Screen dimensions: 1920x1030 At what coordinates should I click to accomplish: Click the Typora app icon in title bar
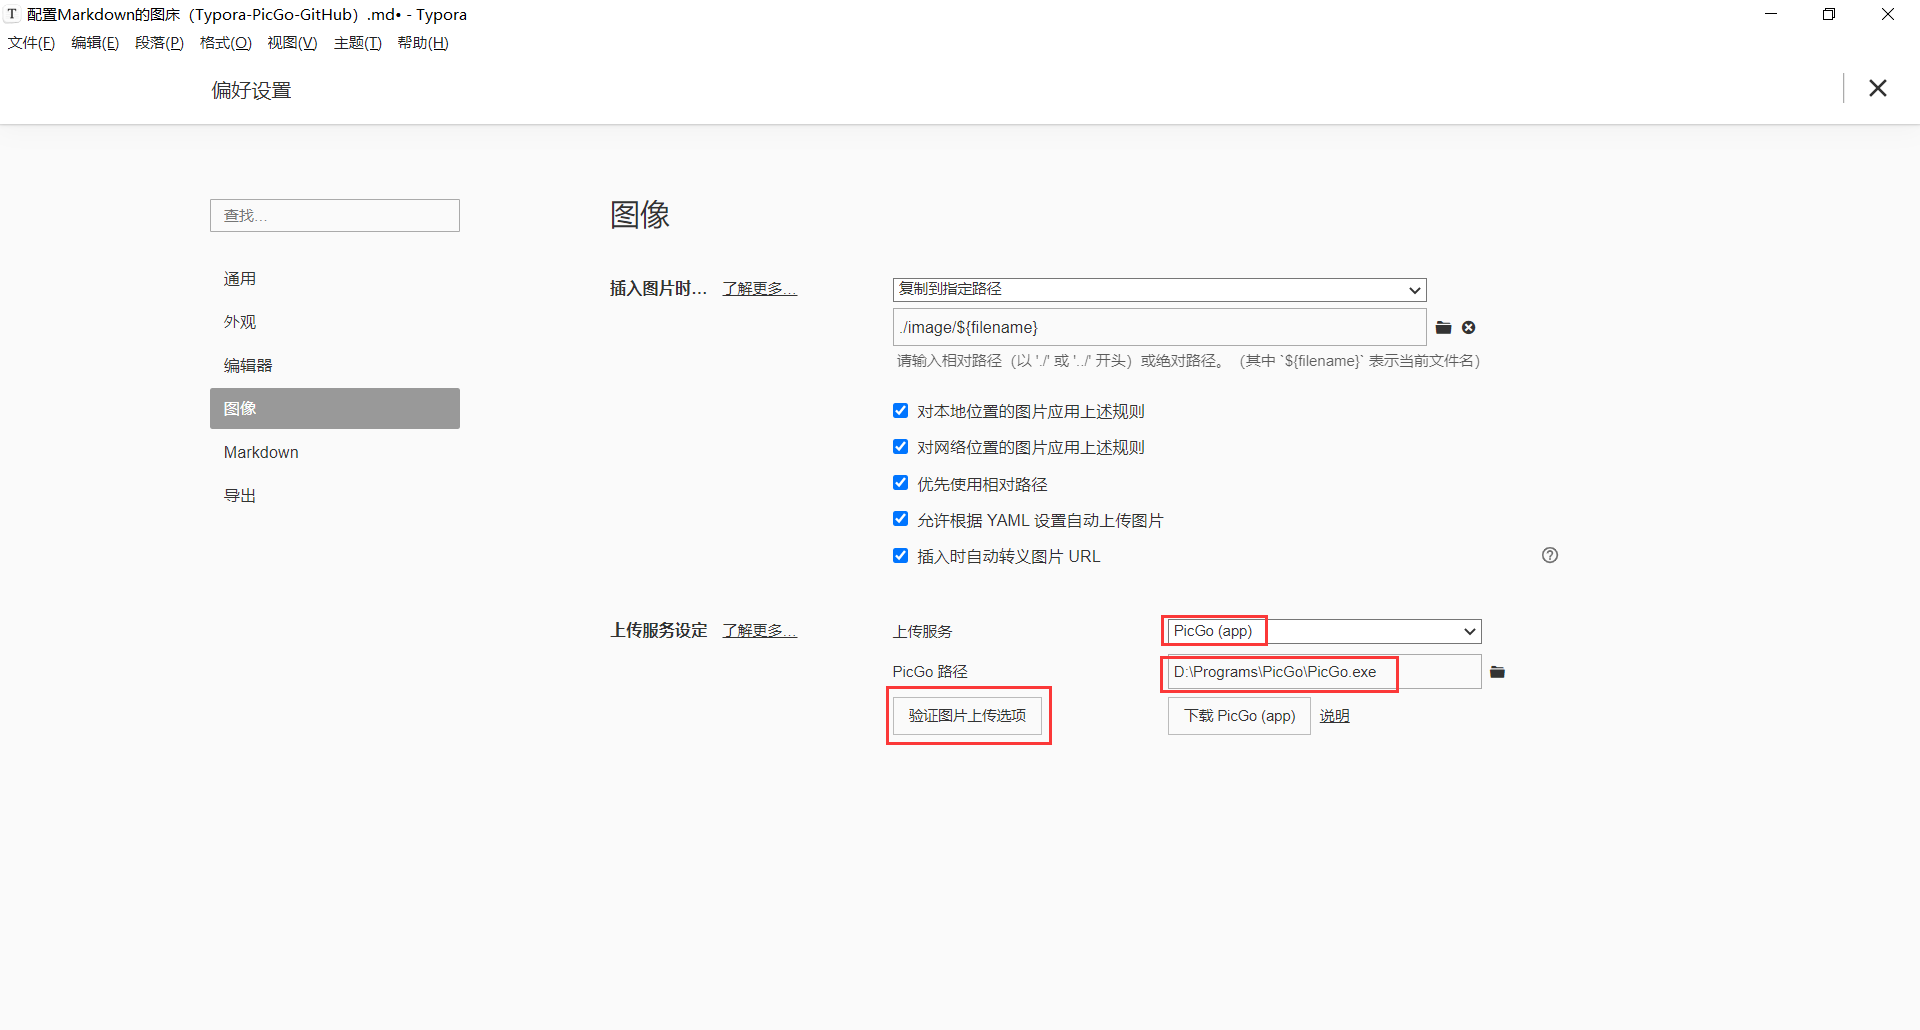pos(12,14)
